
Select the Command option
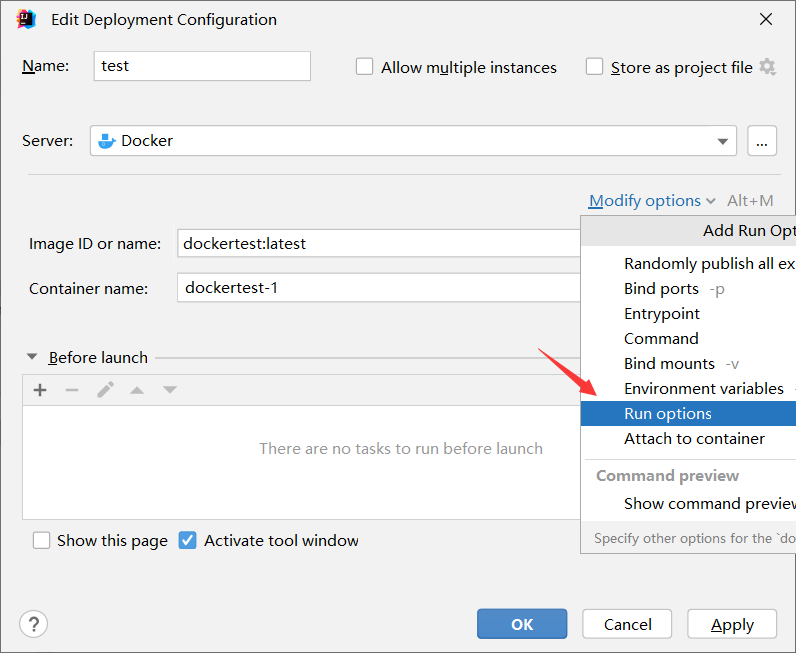tap(688, 338)
